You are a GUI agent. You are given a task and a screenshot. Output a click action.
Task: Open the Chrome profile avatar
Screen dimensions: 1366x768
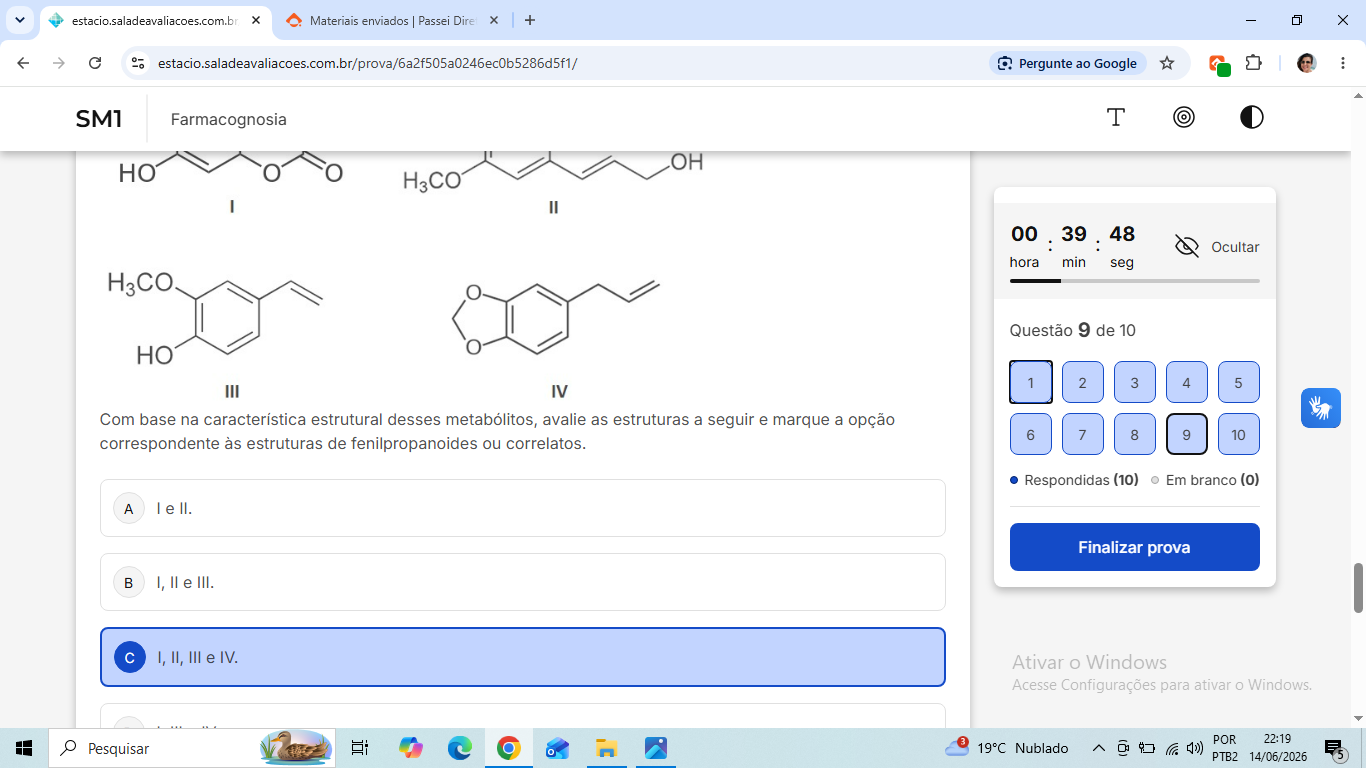click(1307, 63)
